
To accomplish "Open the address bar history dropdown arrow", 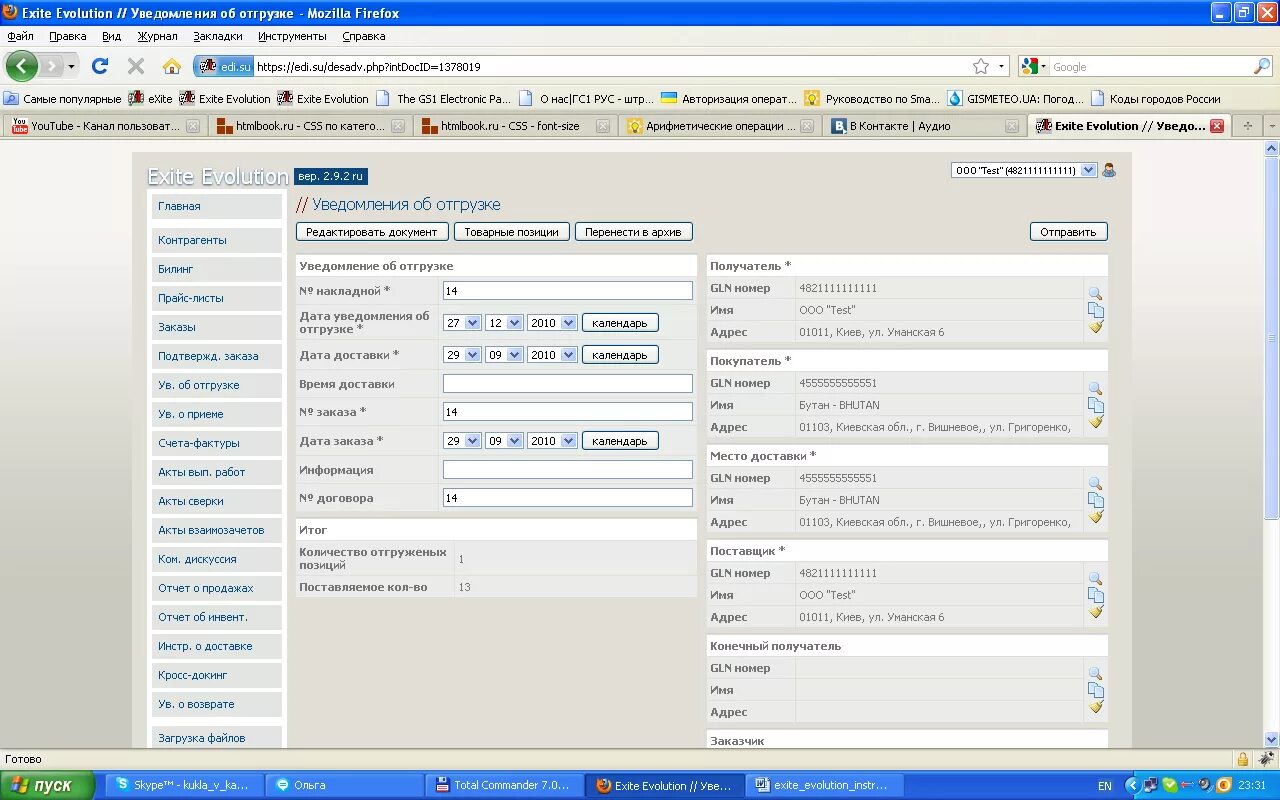I will [x=1002, y=66].
